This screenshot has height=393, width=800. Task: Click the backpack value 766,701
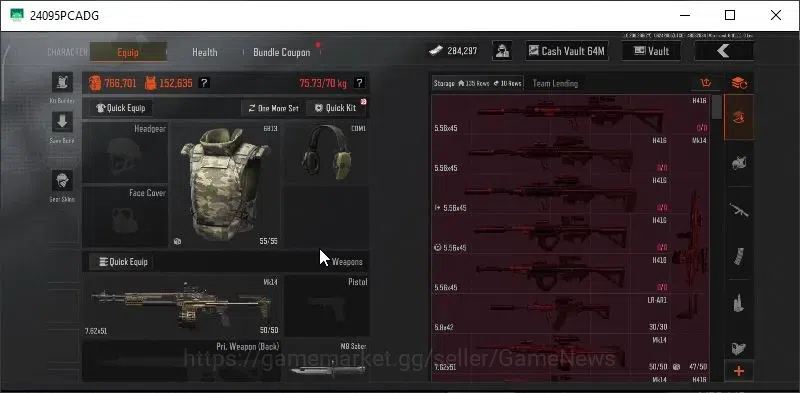[x=120, y=83]
